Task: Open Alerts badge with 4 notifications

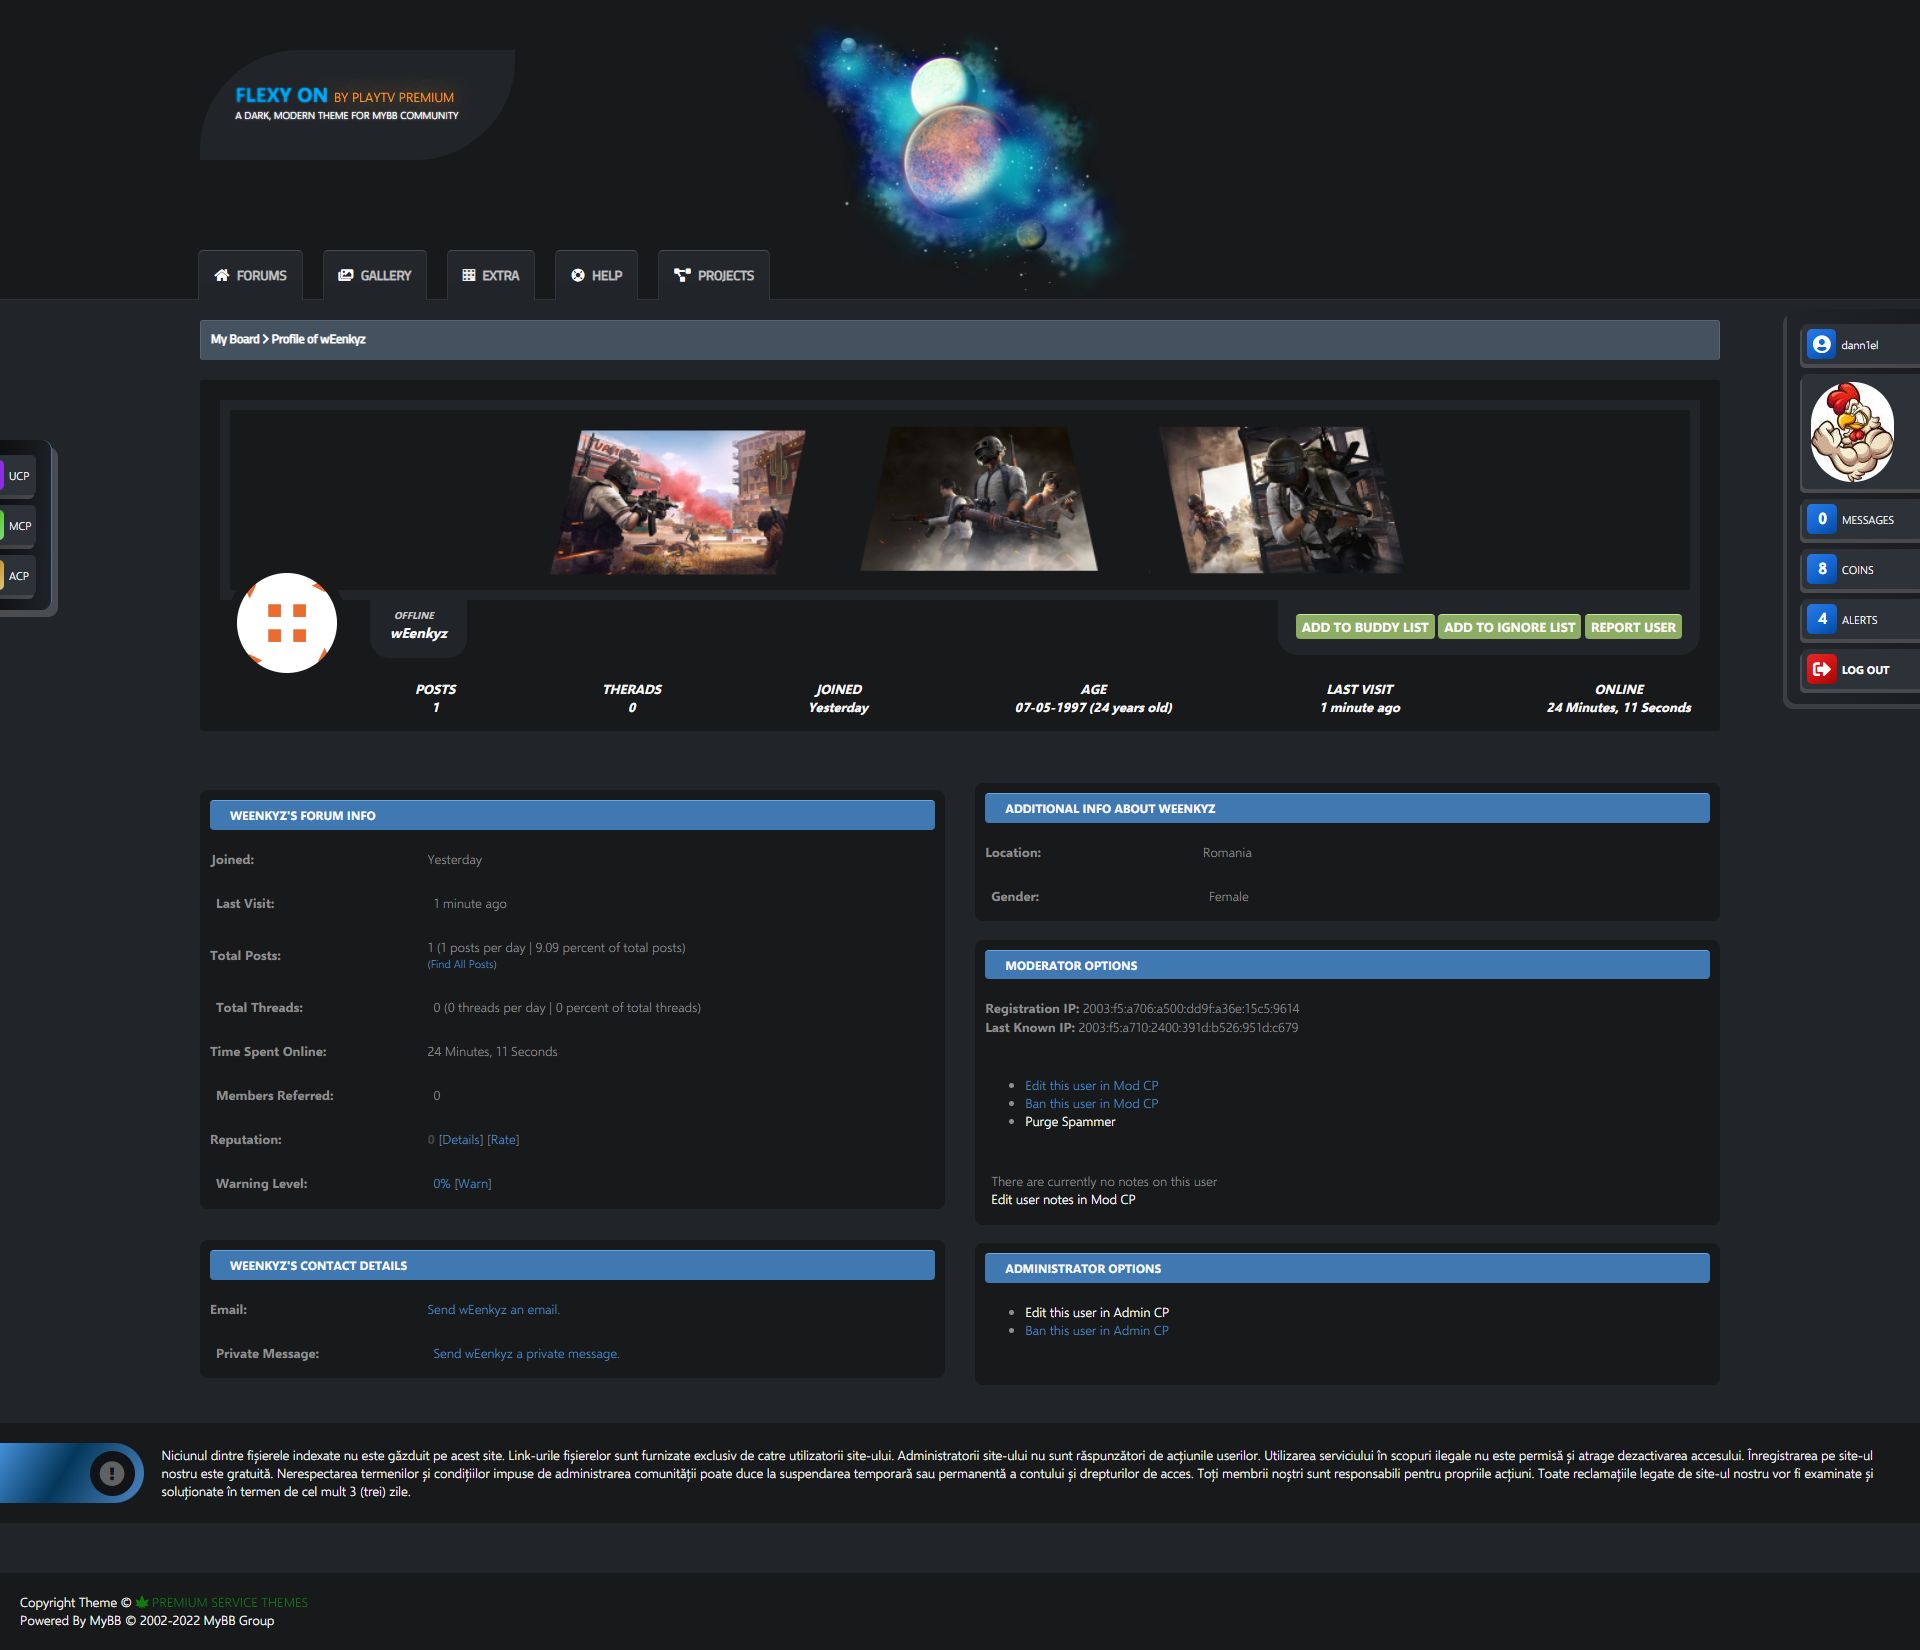Action: tap(1822, 619)
